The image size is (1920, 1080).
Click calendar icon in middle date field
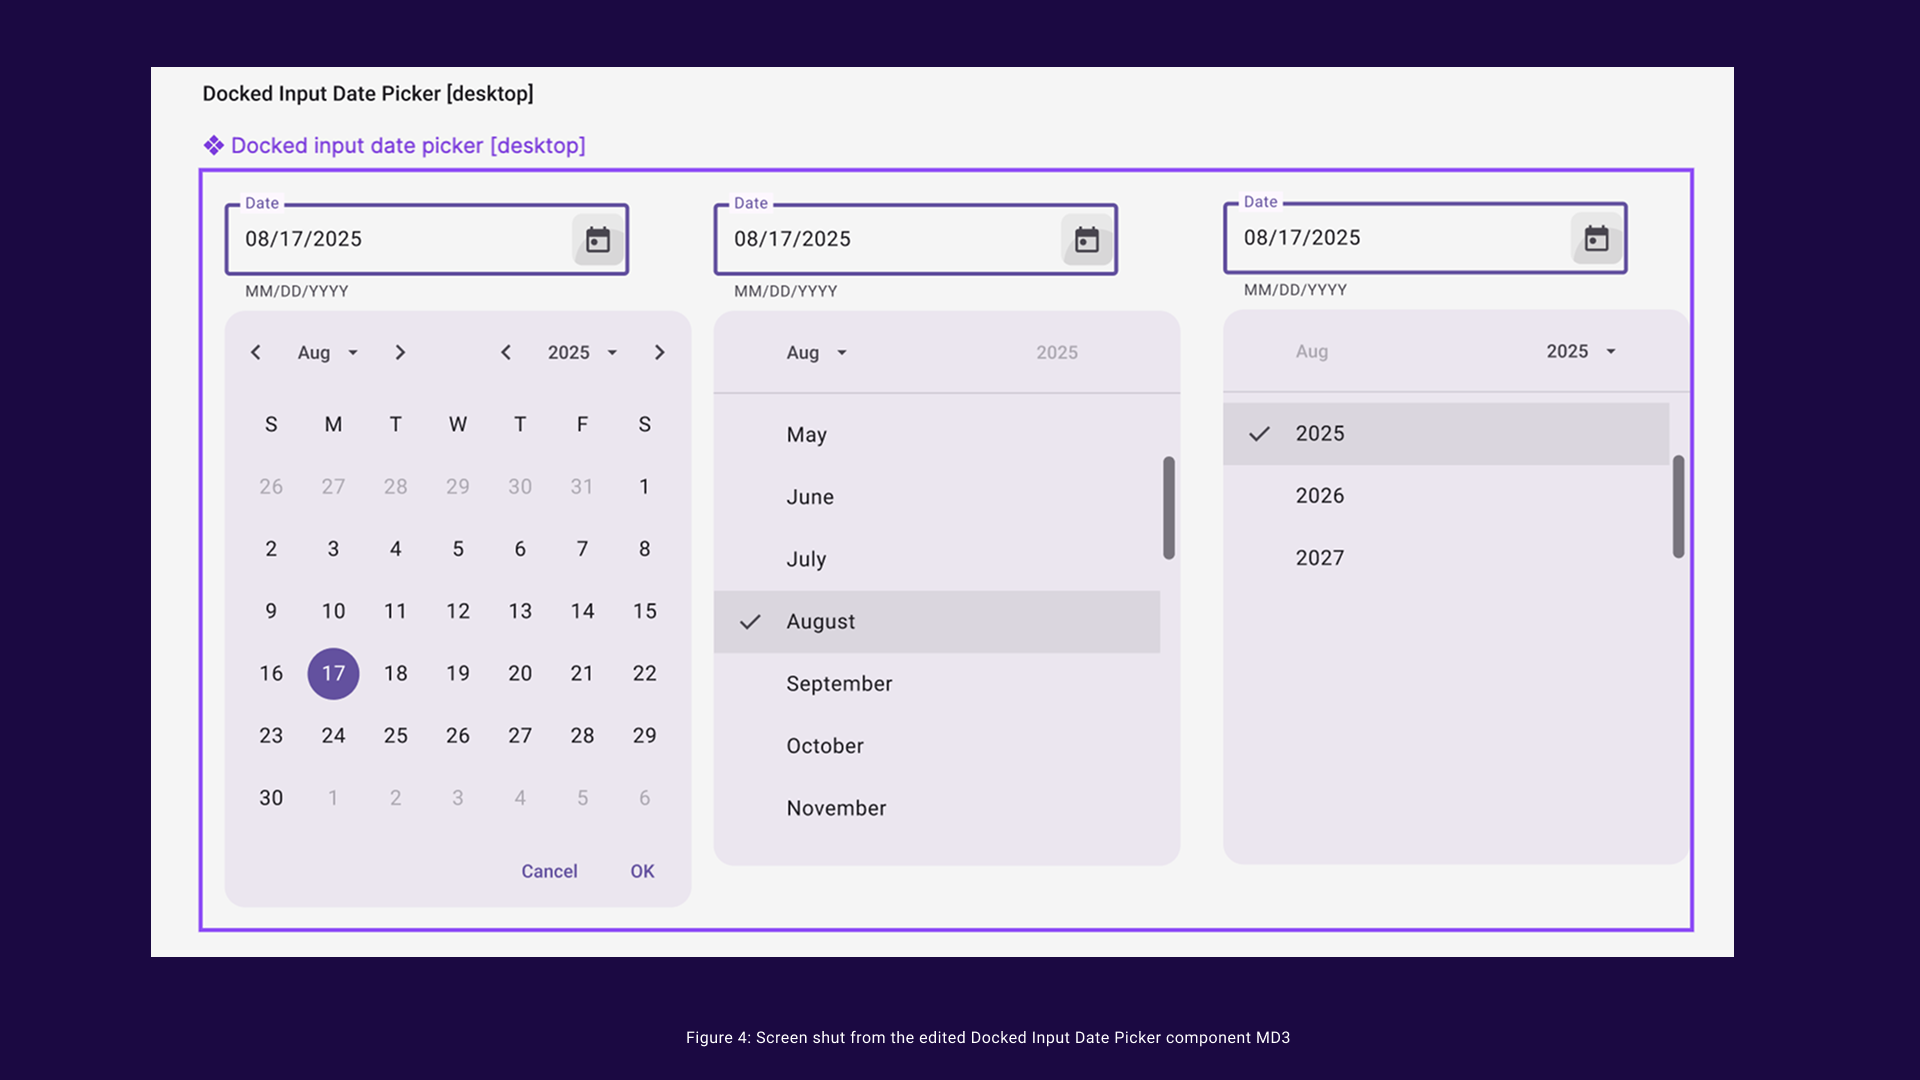pyautogui.click(x=1087, y=240)
